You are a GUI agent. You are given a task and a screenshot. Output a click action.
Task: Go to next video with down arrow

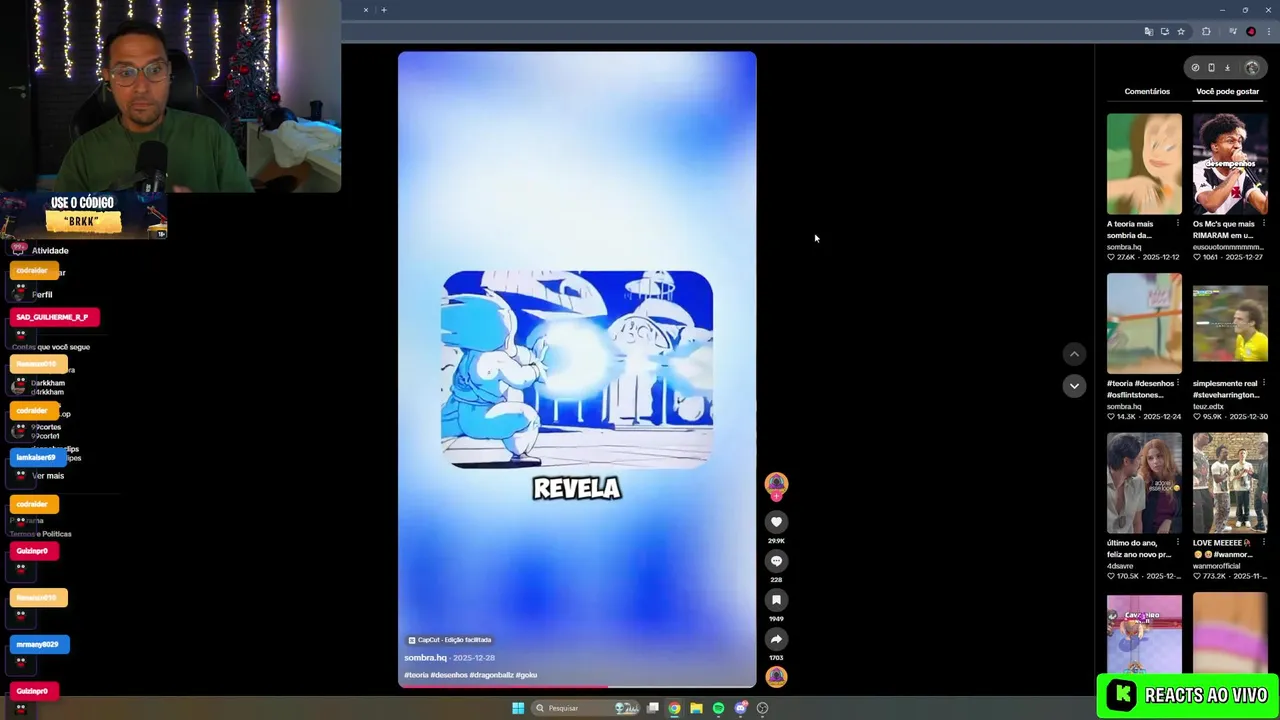pos(1074,386)
